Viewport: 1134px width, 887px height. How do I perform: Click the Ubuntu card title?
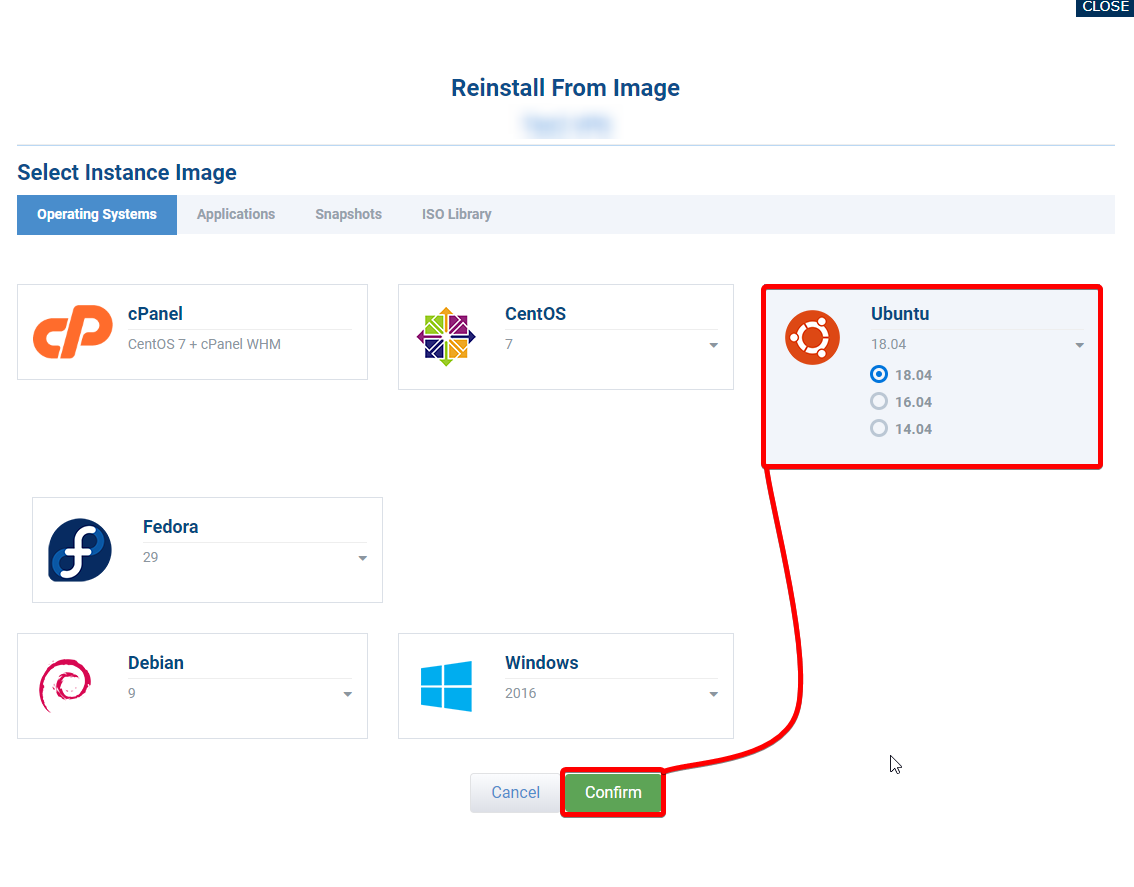900,314
